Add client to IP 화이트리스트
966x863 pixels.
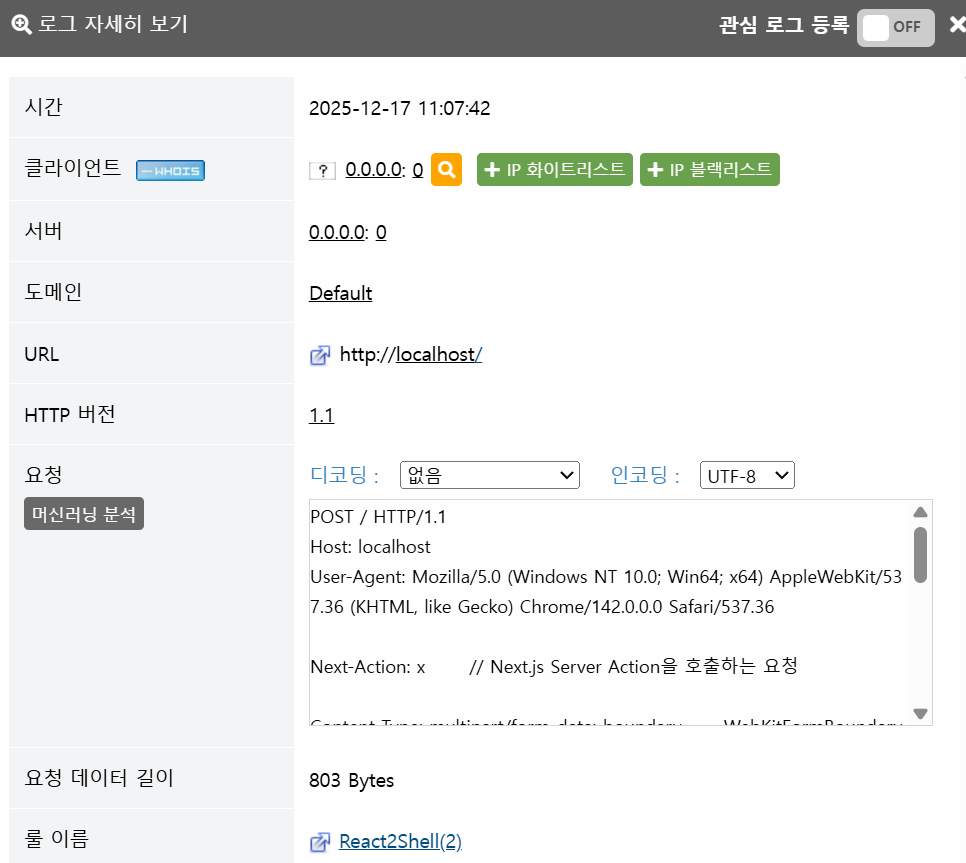[x=555, y=170]
